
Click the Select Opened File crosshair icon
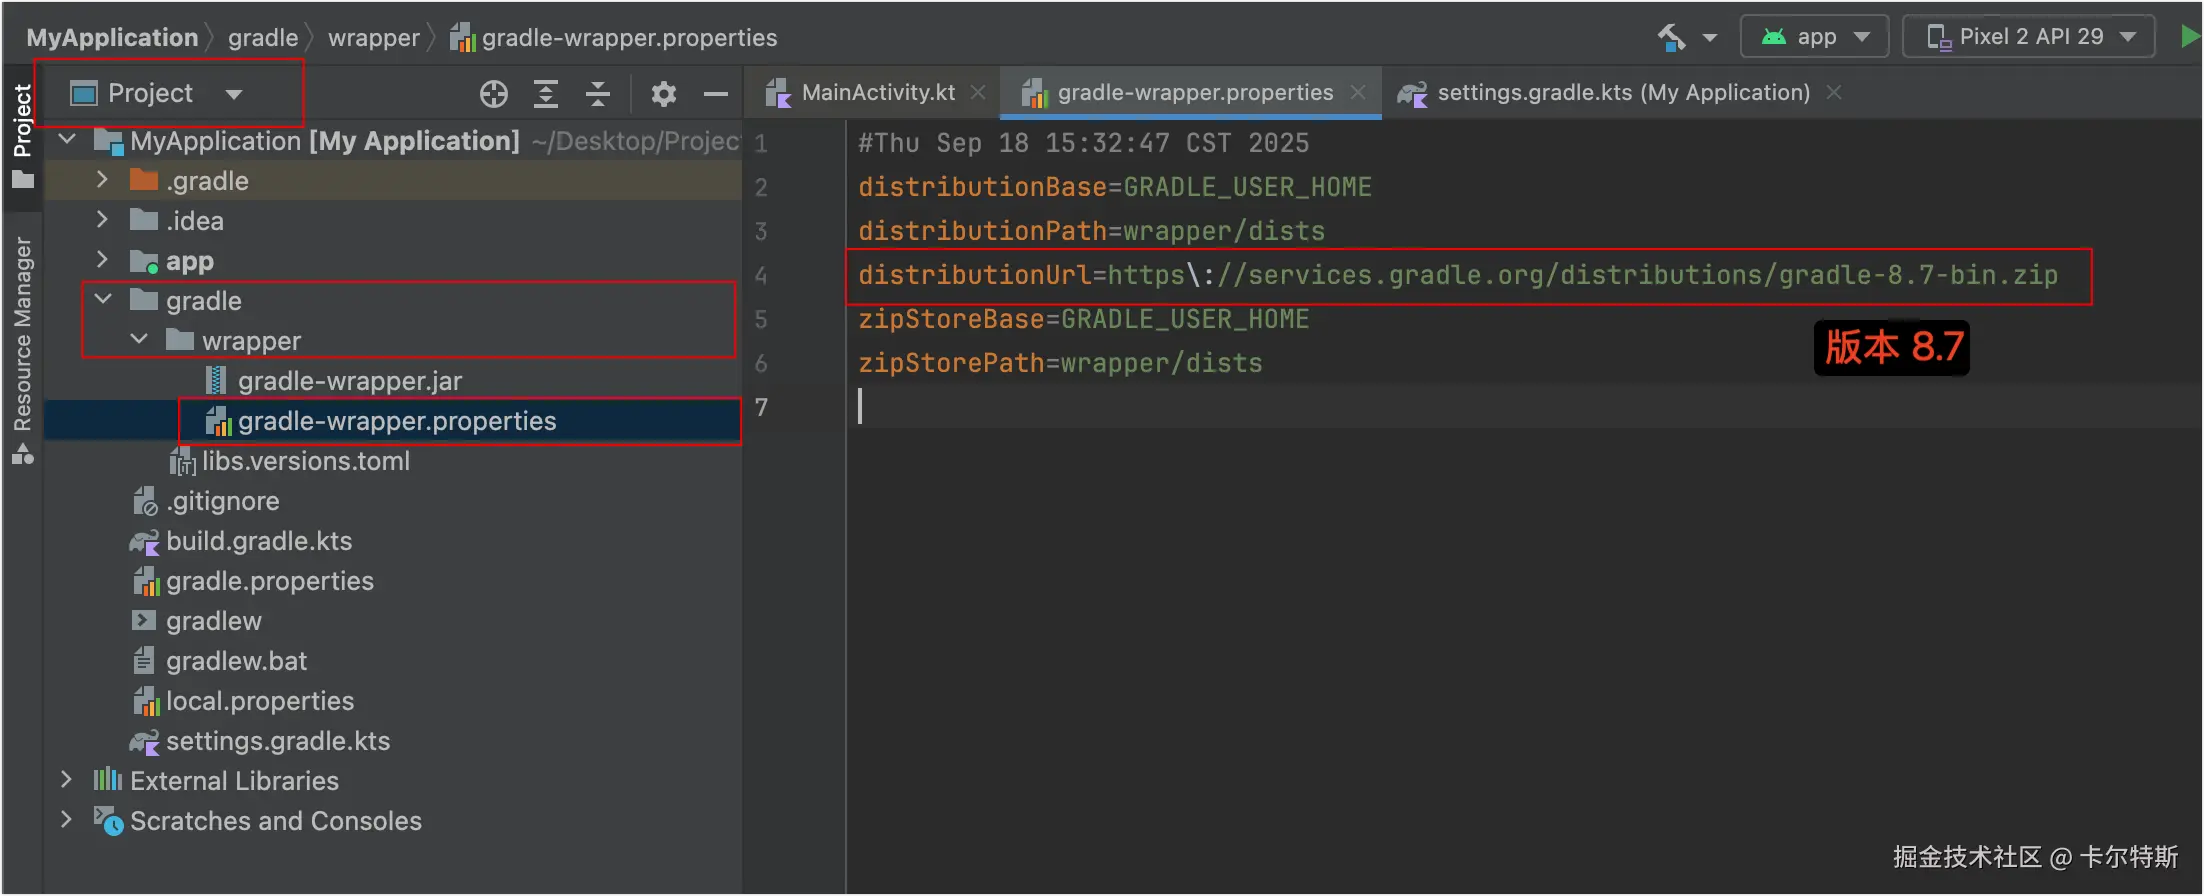click(494, 94)
